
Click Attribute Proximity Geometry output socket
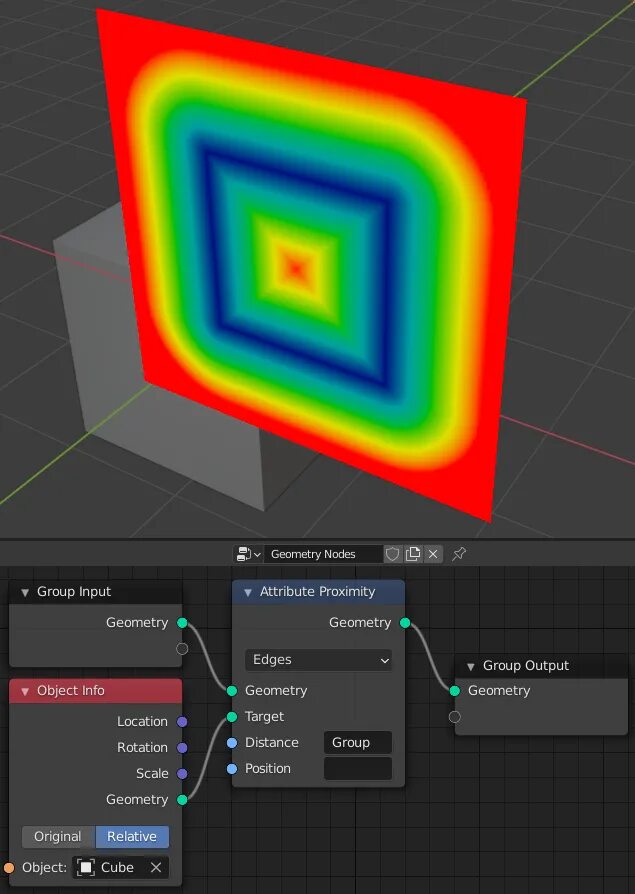pyautogui.click(x=405, y=623)
